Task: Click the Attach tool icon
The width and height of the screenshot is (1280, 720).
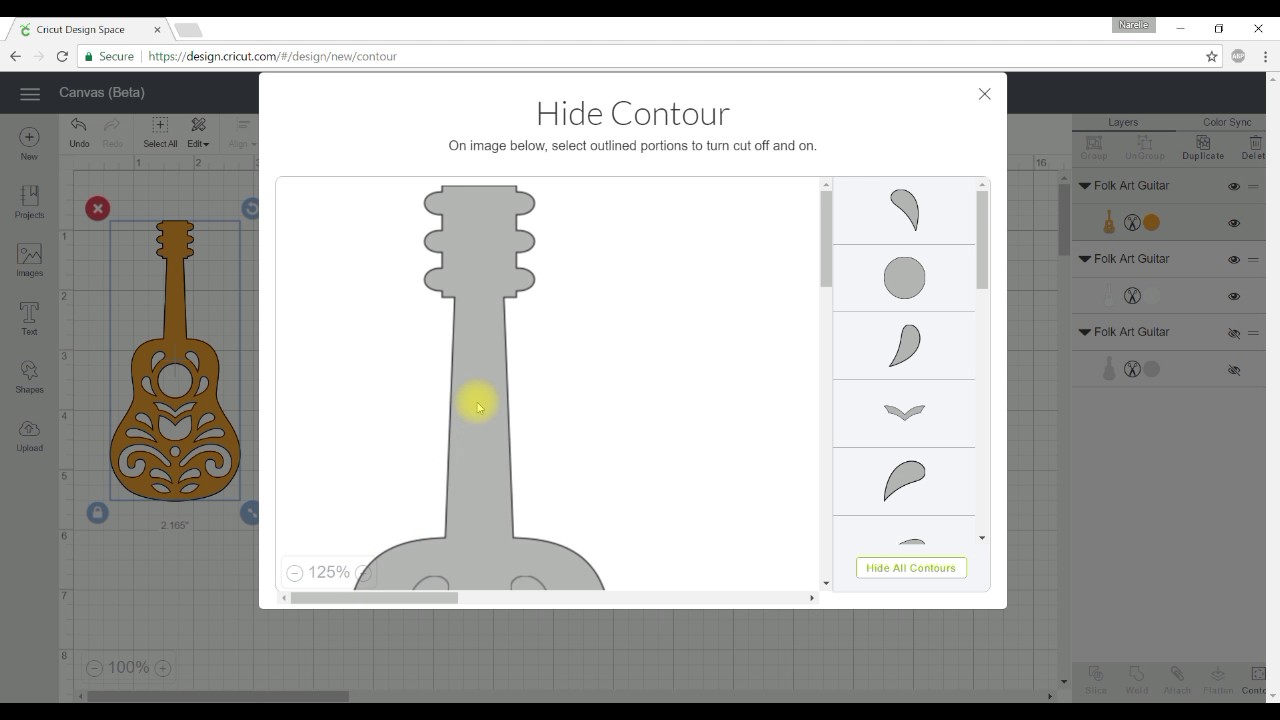Action: click(1177, 680)
